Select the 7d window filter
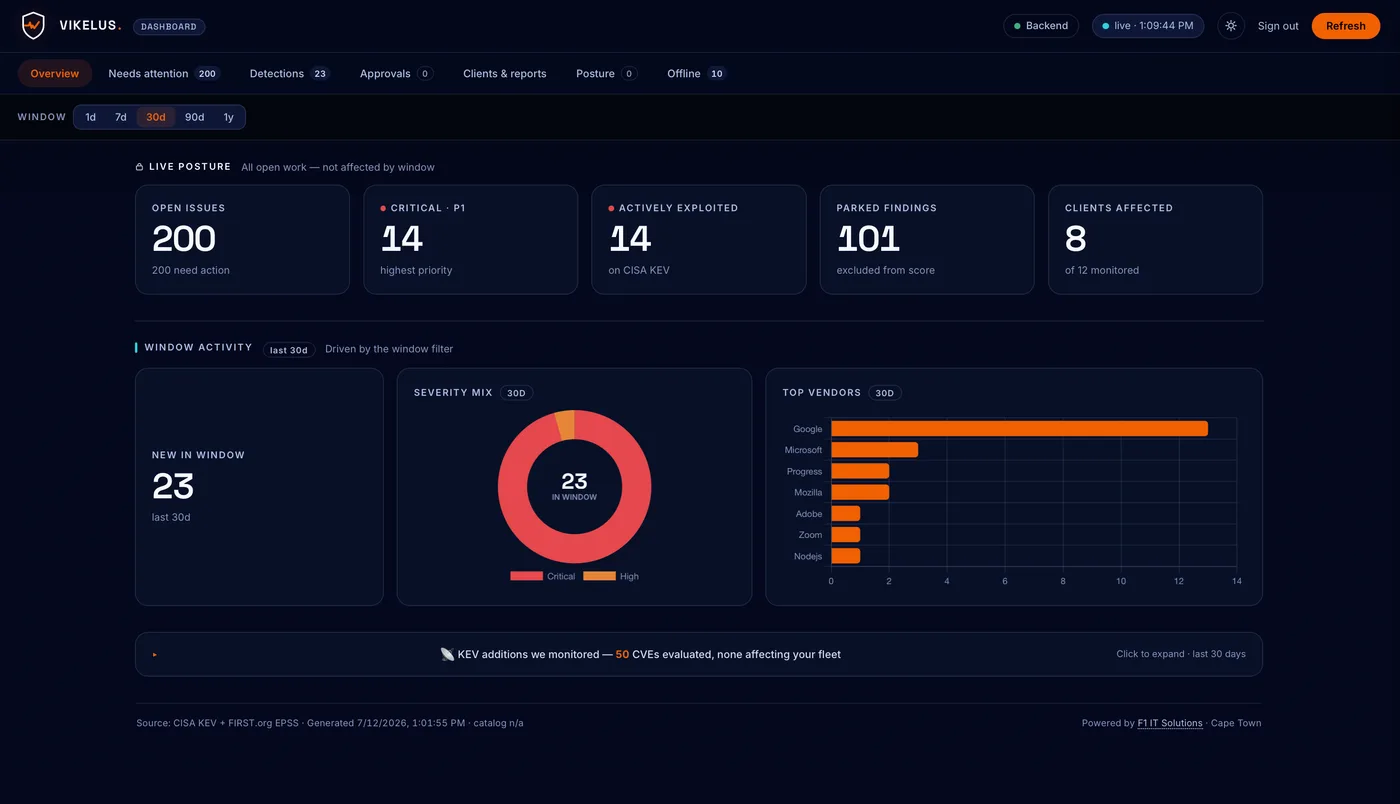This screenshot has height=804, width=1400. (x=121, y=117)
